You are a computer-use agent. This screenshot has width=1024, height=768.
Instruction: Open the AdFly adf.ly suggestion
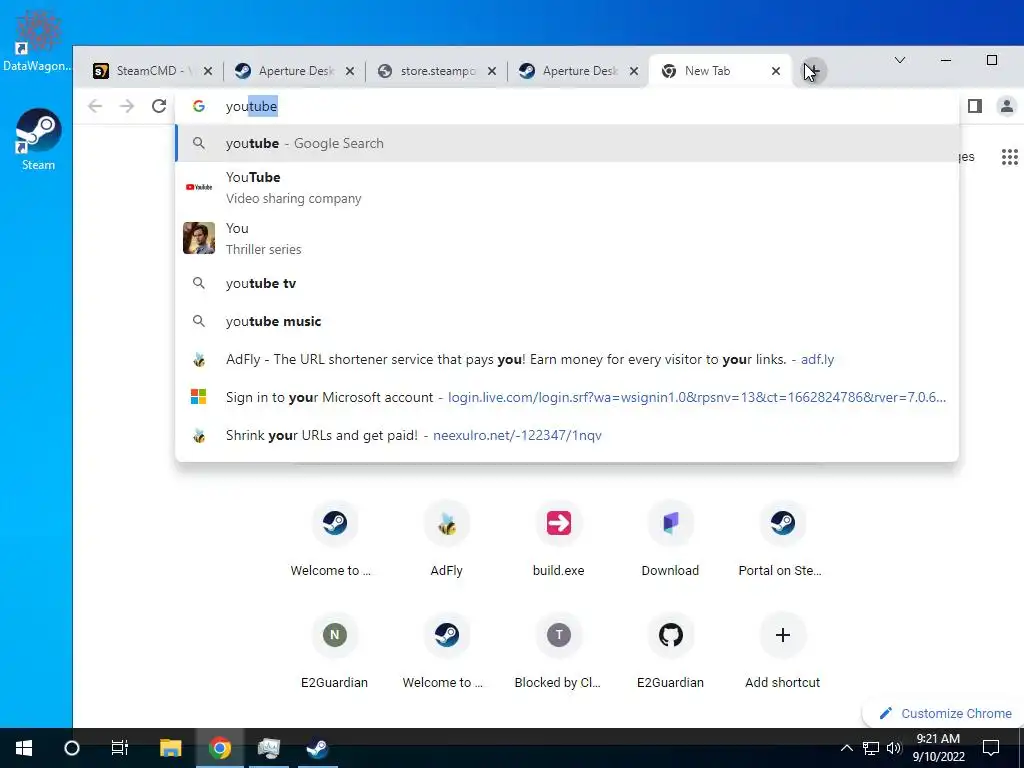(x=567, y=359)
